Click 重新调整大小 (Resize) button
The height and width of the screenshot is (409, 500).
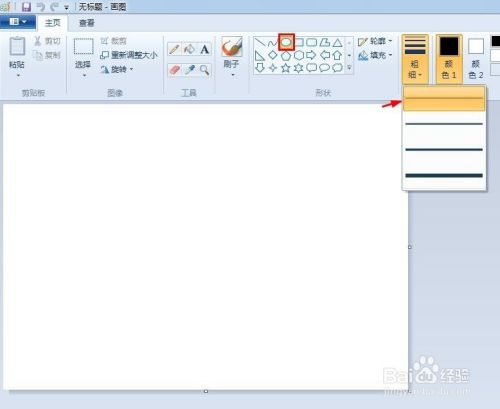(x=129, y=55)
